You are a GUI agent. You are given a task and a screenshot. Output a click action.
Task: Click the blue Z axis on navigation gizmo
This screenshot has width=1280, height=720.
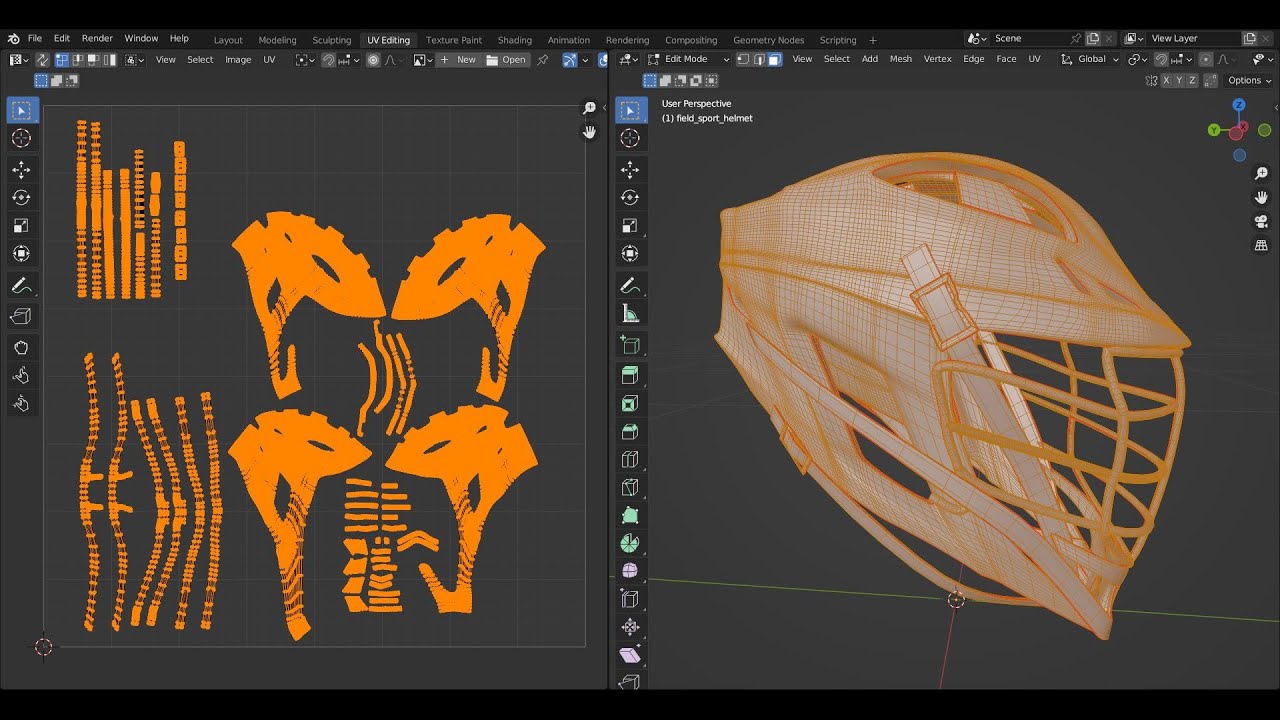[1239, 105]
